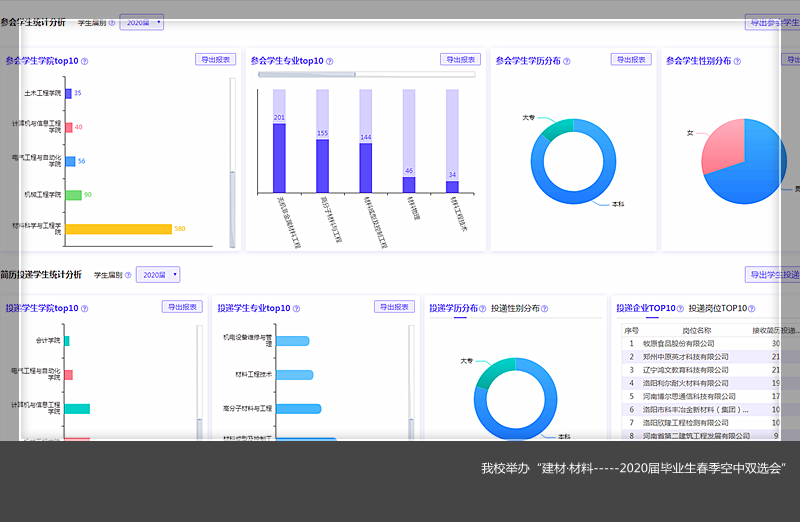Click help icon beside 投递学生专业top10 title
This screenshot has width=800, height=522.
pyautogui.click(x=297, y=309)
